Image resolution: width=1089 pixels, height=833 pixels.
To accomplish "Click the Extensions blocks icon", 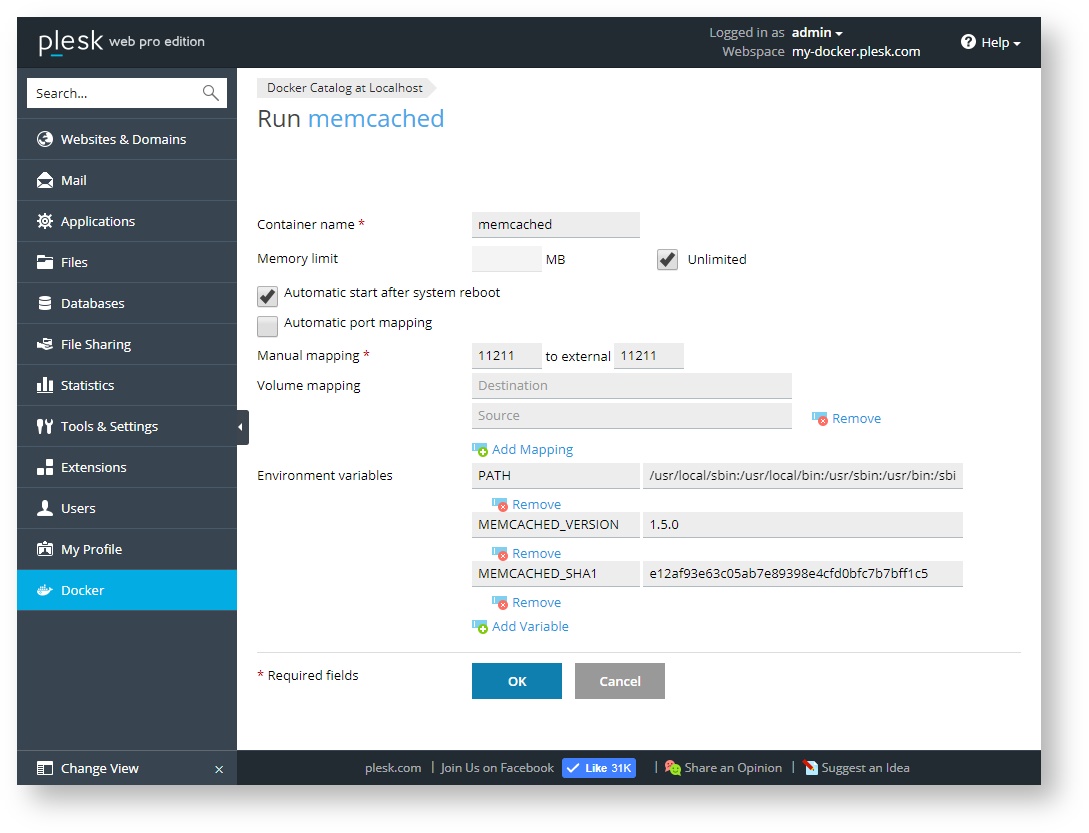I will click(x=45, y=467).
